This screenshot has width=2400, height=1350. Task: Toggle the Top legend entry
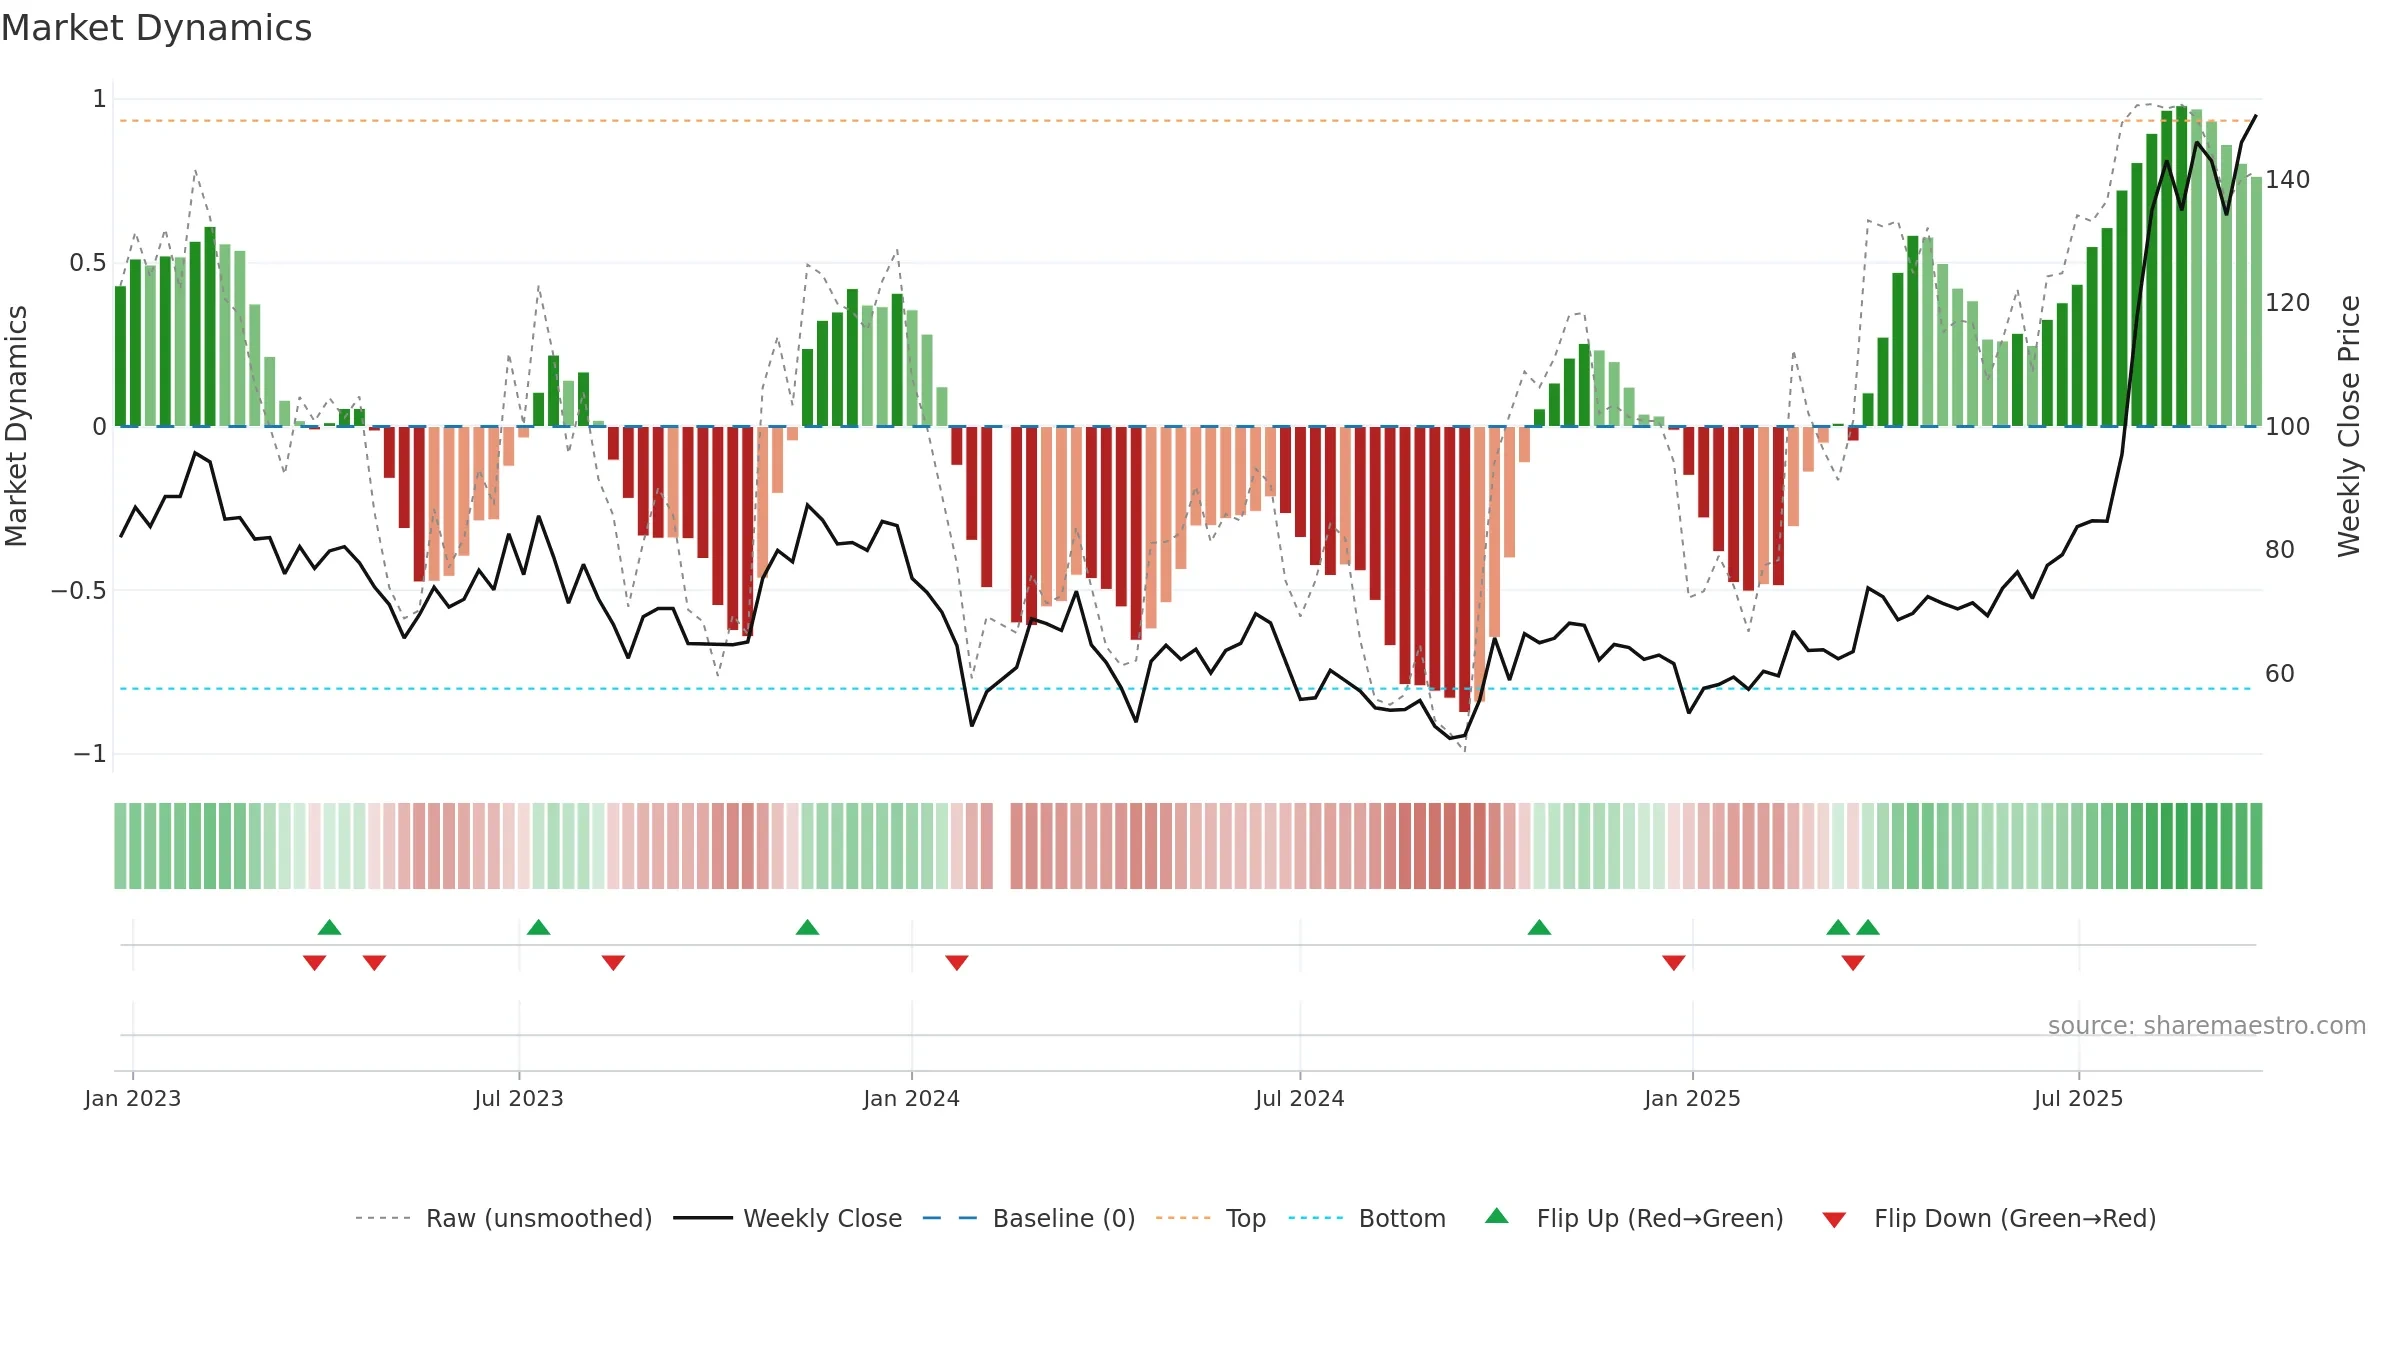[x=1211, y=1218]
